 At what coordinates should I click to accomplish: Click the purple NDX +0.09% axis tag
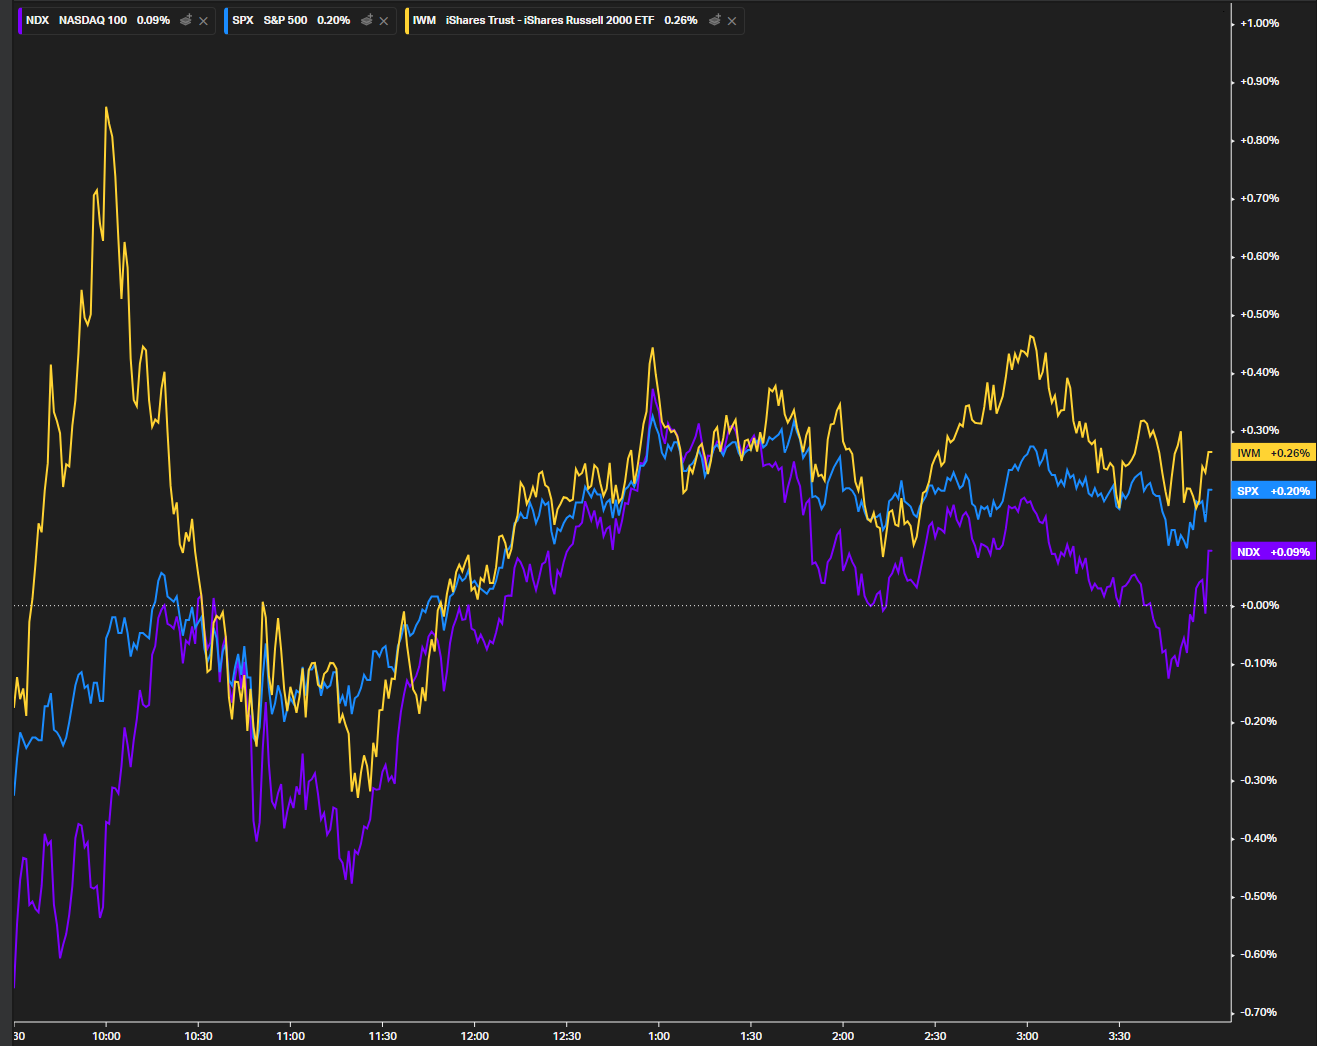click(1273, 552)
